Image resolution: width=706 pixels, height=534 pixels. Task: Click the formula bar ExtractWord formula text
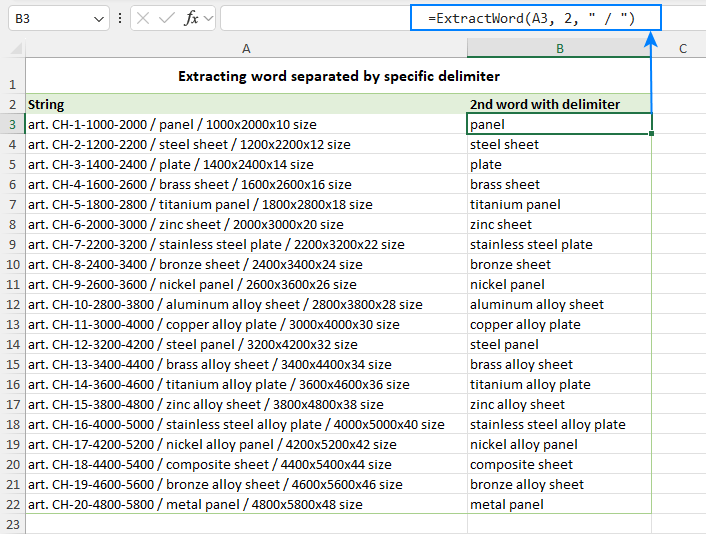pos(531,18)
